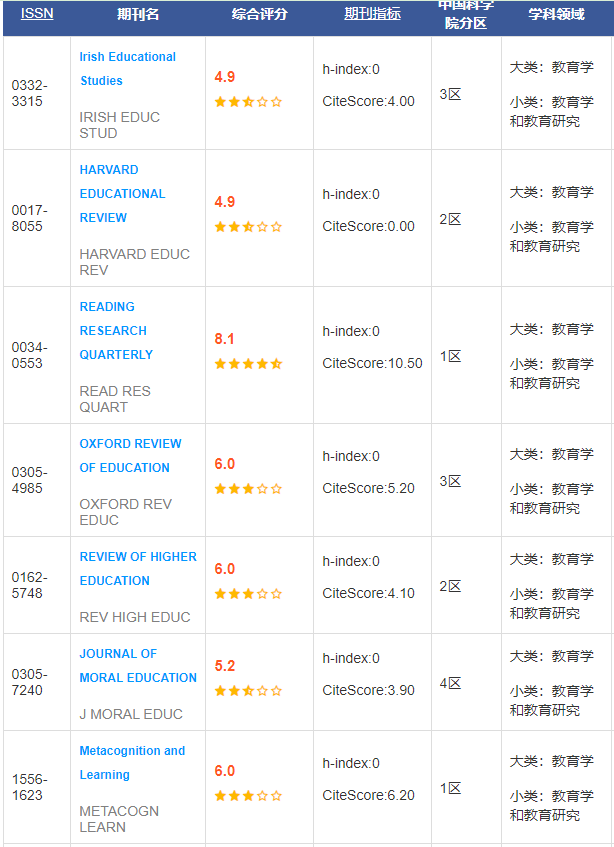Select abbreviation HARVARD EDUC REV
Viewport: 614px width, 847px height.
pos(134,262)
